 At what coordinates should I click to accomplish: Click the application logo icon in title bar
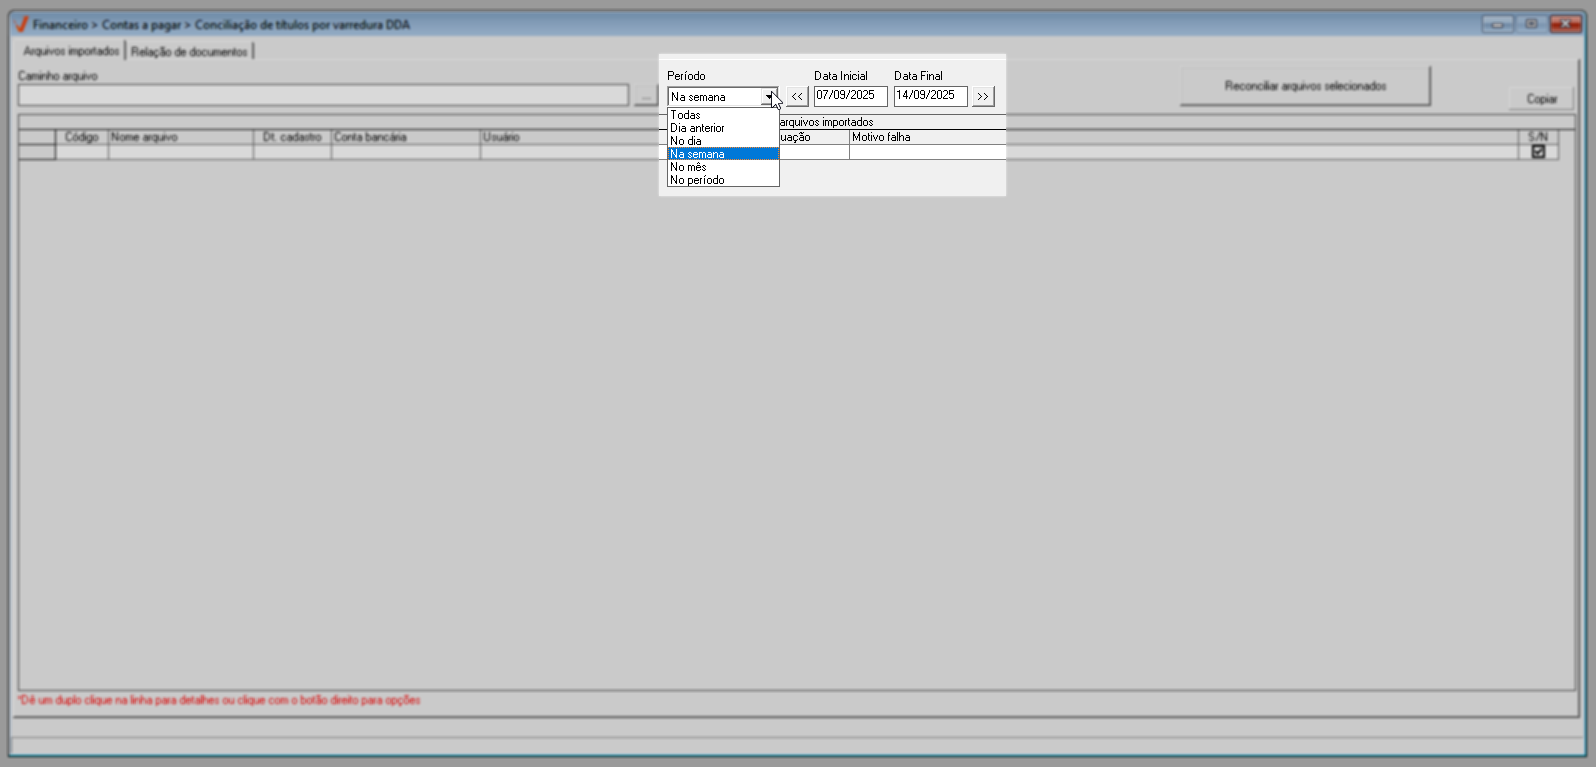21,24
